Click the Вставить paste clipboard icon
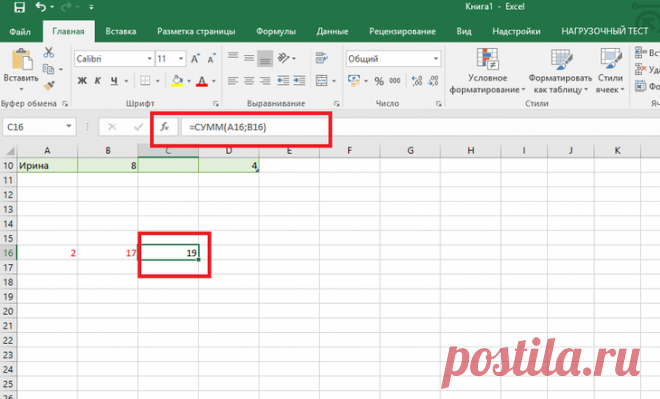The height and width of the screenshot is (399, 660). [x=21, y=59]
